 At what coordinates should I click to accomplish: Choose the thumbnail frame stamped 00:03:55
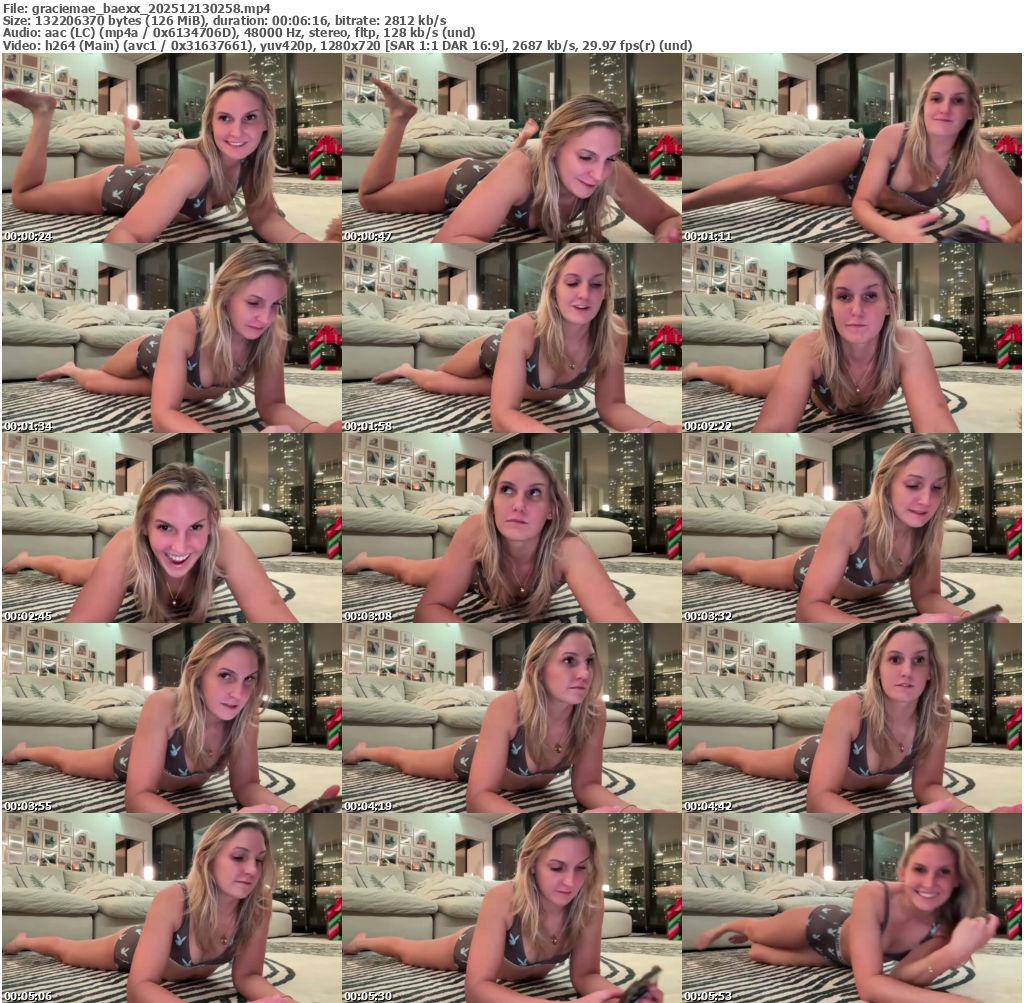coord(172,718)
